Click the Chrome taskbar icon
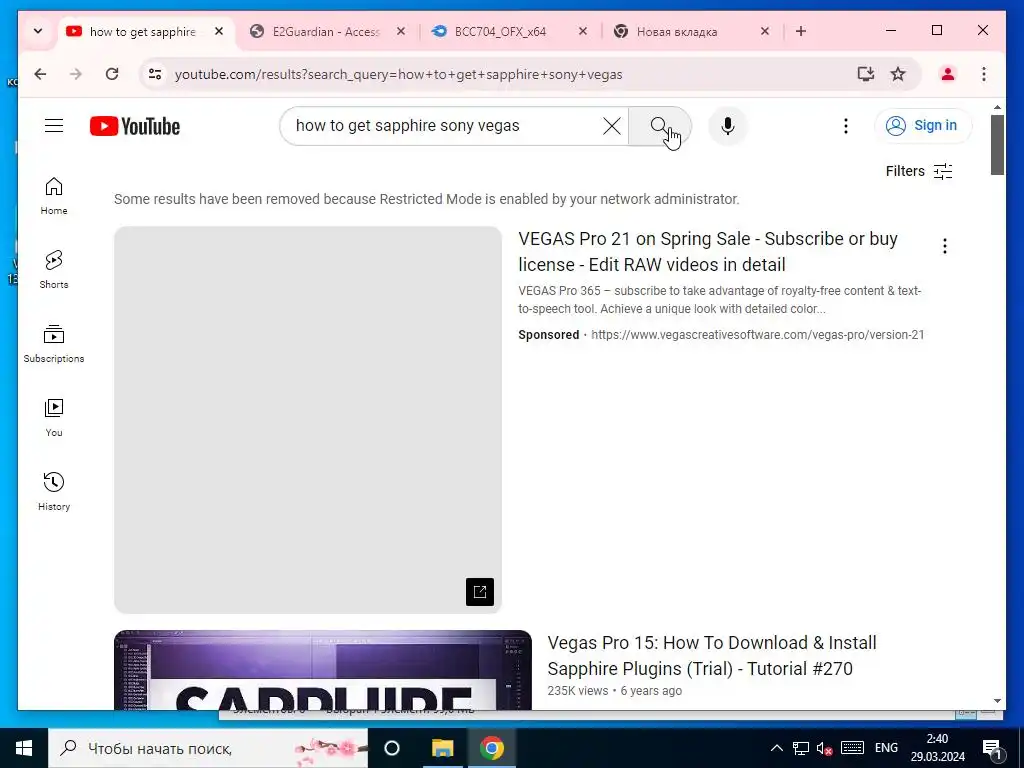Image resolution: width=1024 pixels, height=768 pixels. [x=492, y=748]
